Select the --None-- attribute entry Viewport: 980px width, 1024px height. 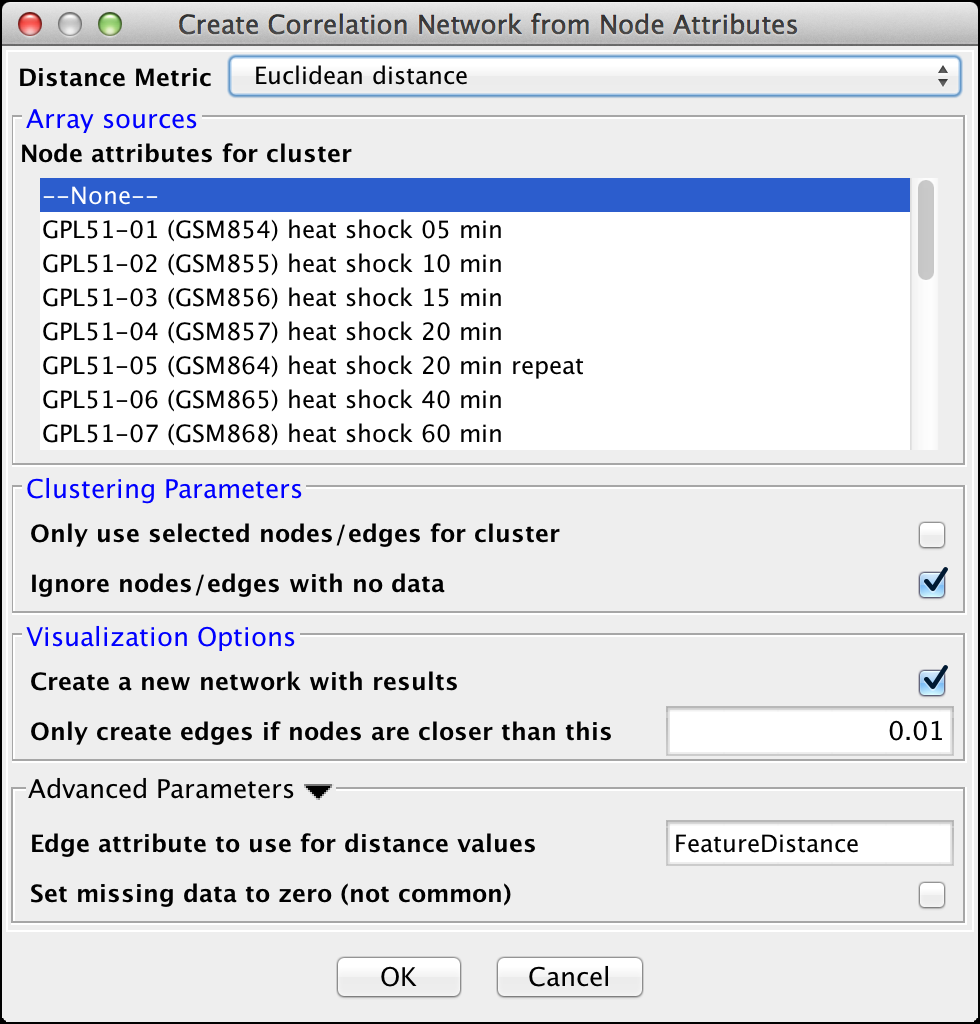pyautogui.click(x=474, y=196)
